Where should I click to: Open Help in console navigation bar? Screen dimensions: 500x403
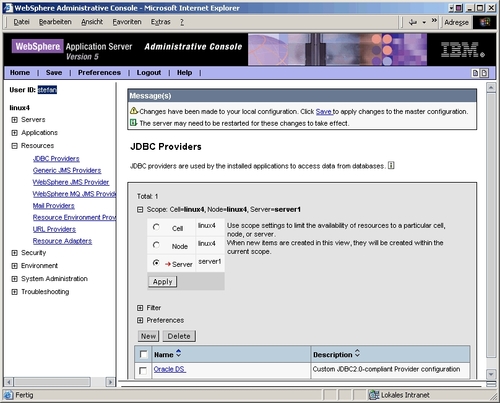tap(184, 73)
